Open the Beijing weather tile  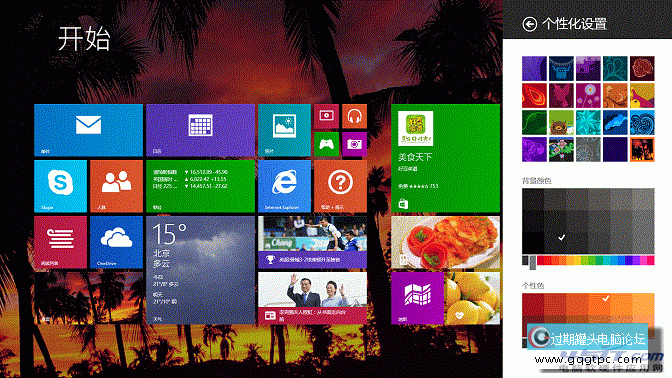click(200, 270)
